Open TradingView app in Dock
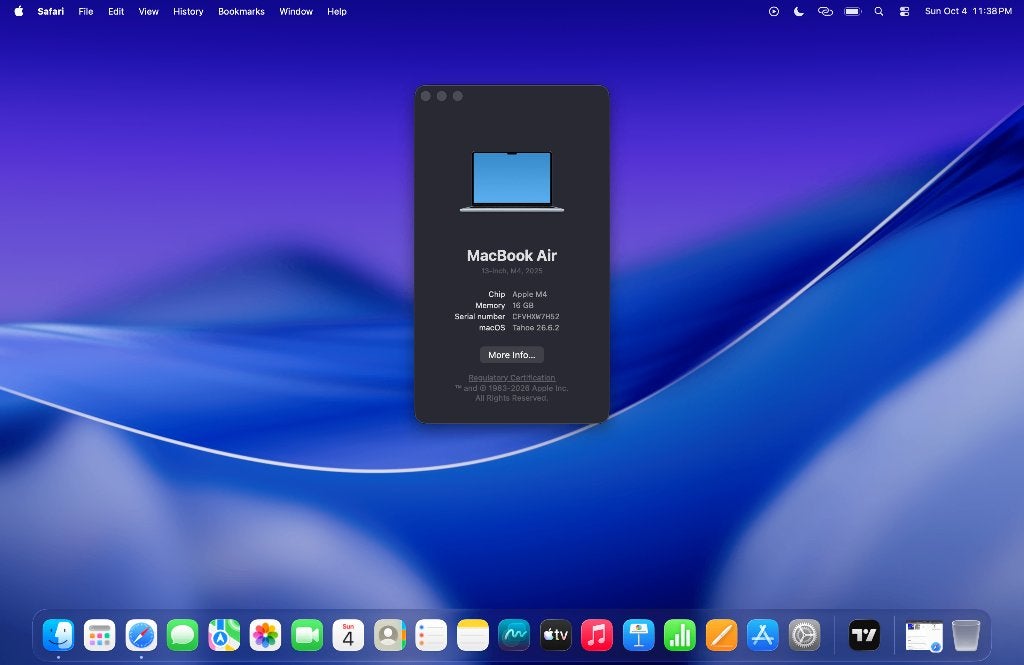This screenshot has height=665, width=1024. pyautogui.click(x=864, y=635)
